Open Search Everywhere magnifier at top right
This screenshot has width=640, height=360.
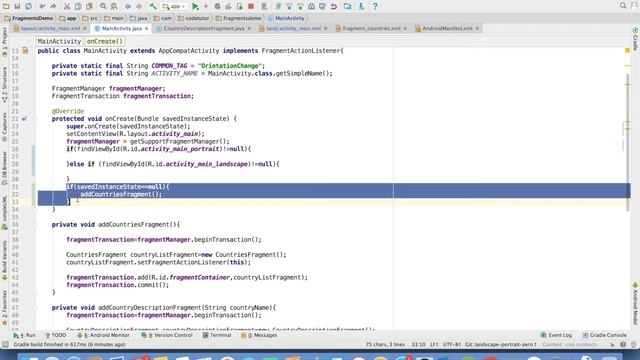623,6
